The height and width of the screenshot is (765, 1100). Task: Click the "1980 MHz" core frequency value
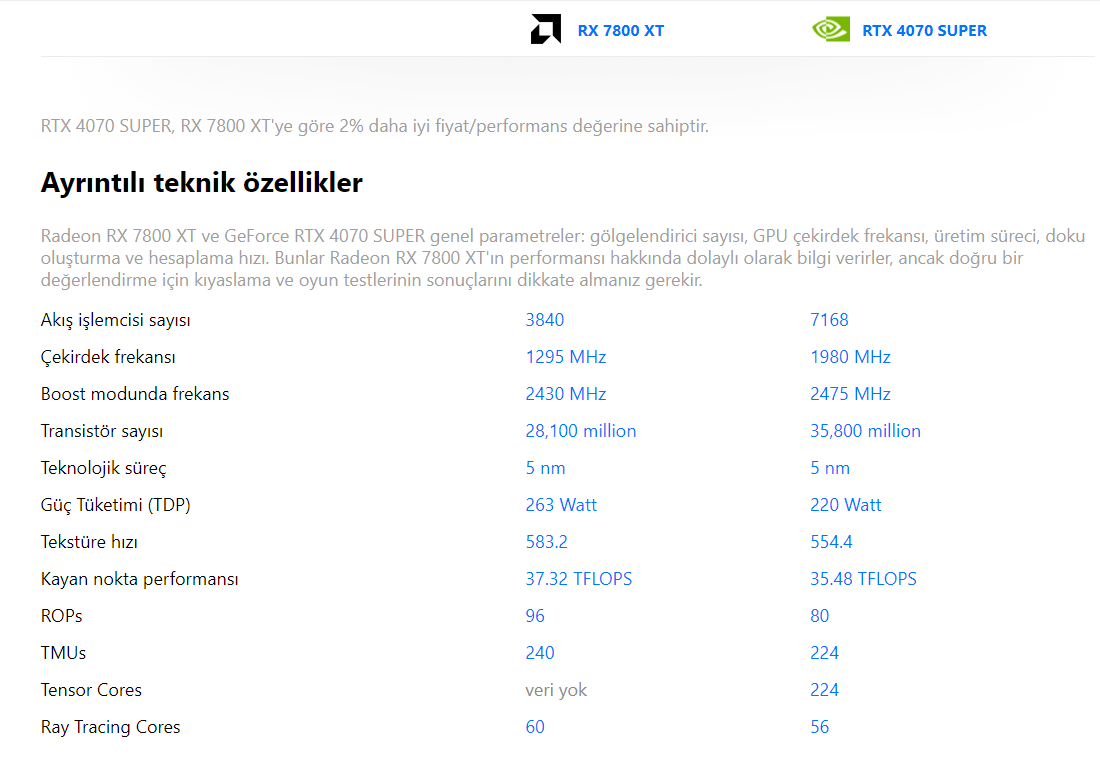(x=850, y=357)
